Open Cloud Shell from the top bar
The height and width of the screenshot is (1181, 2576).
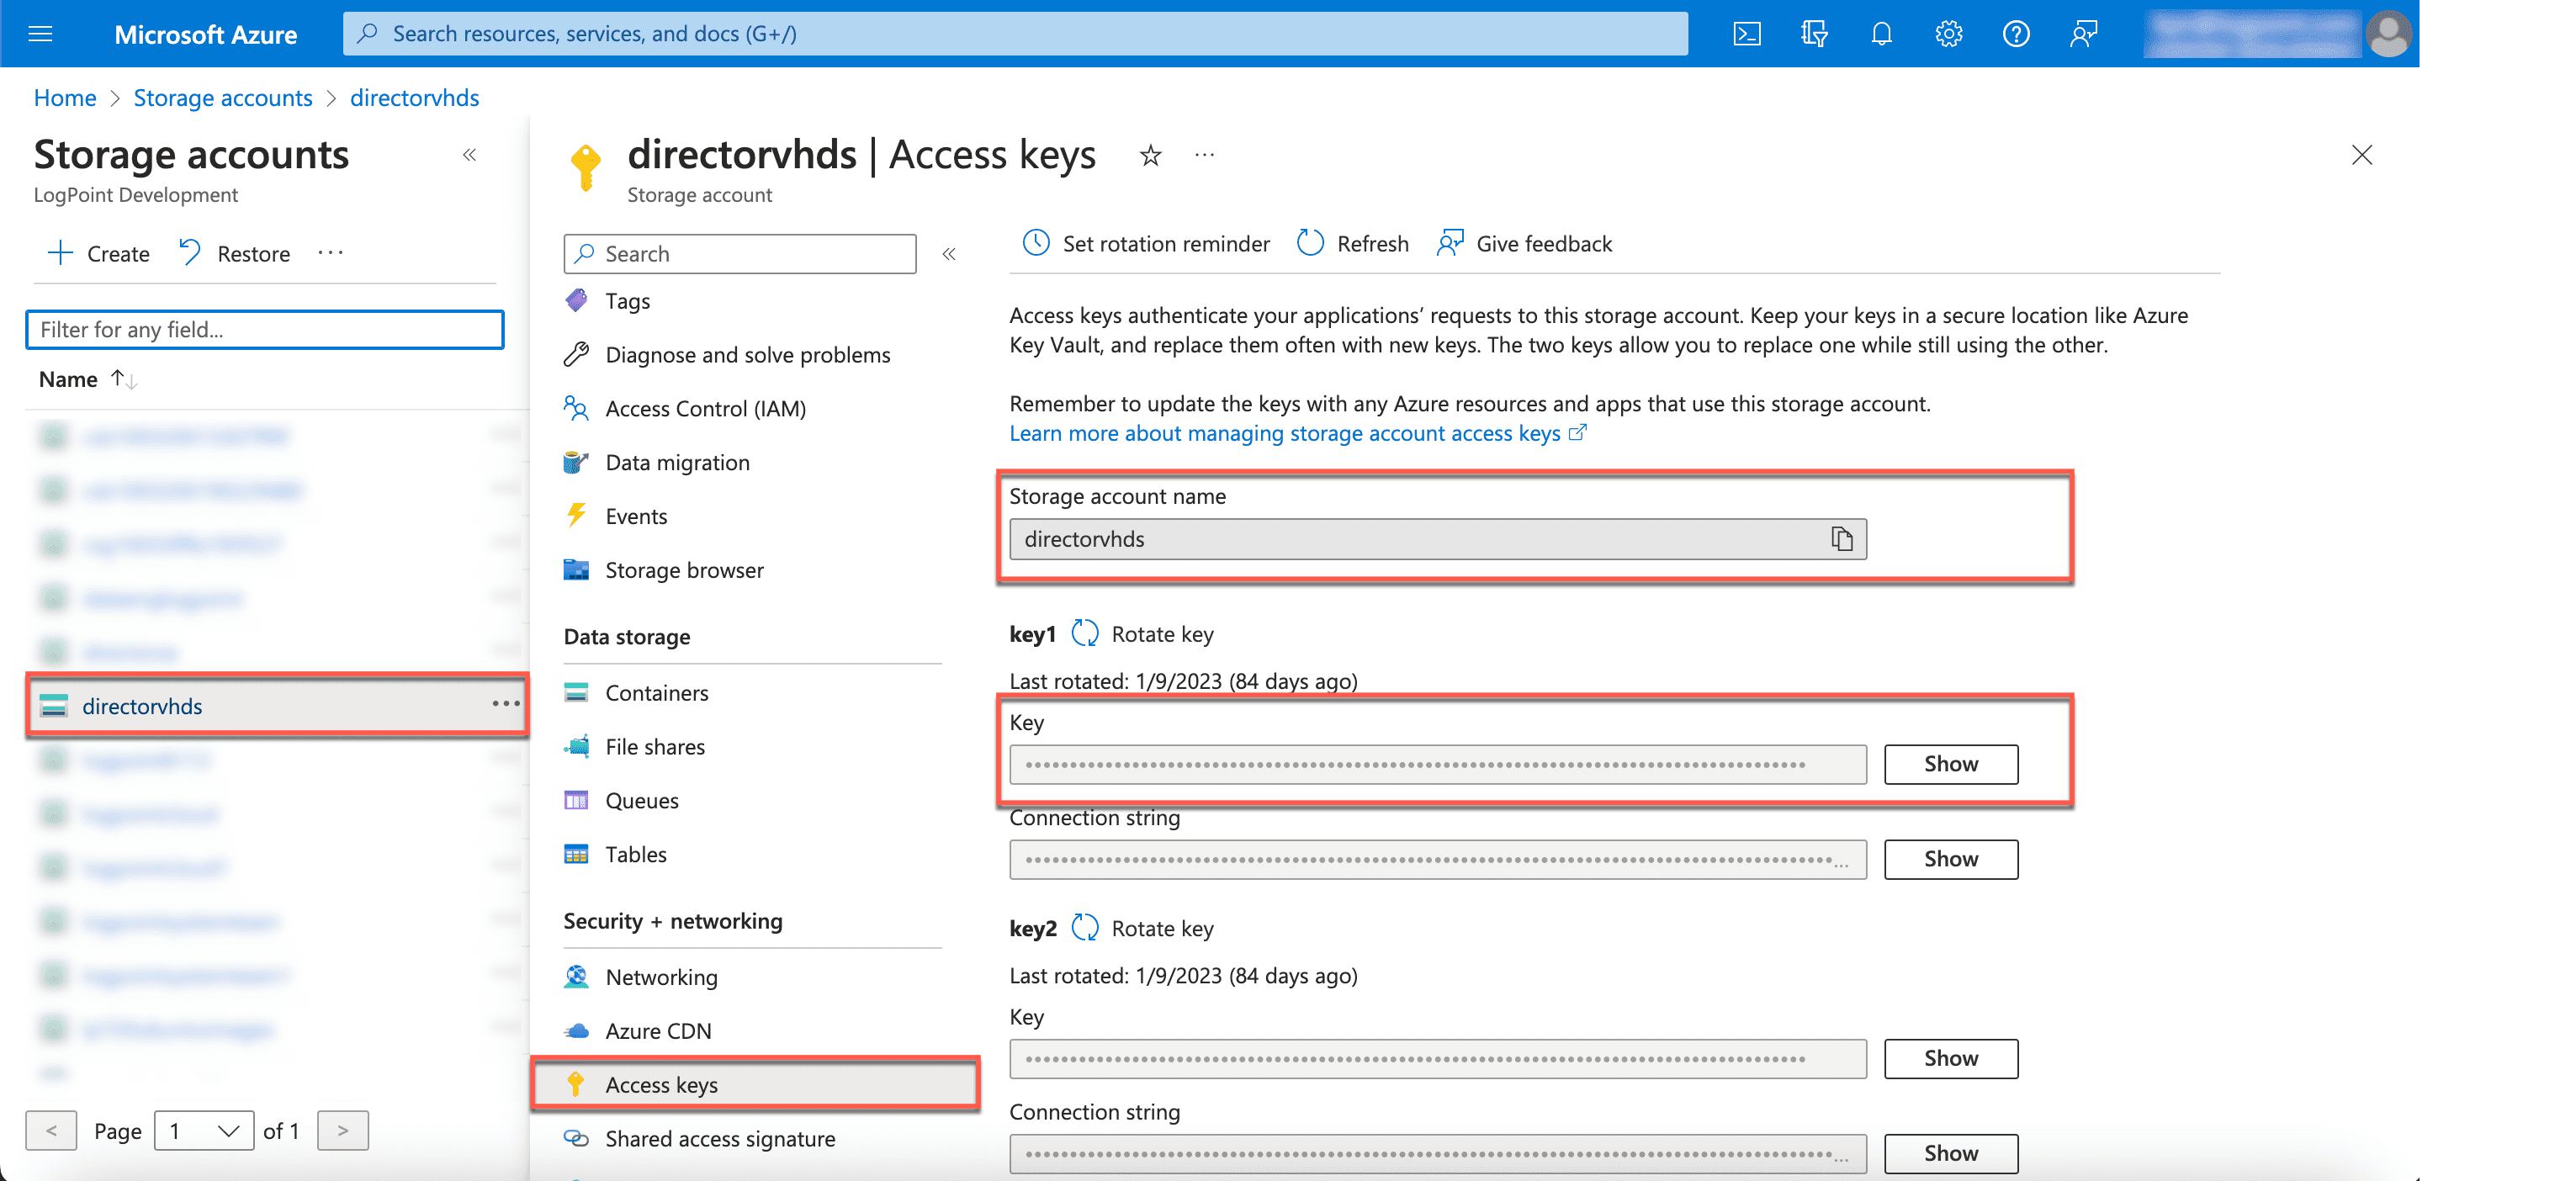coord(1747,33)
